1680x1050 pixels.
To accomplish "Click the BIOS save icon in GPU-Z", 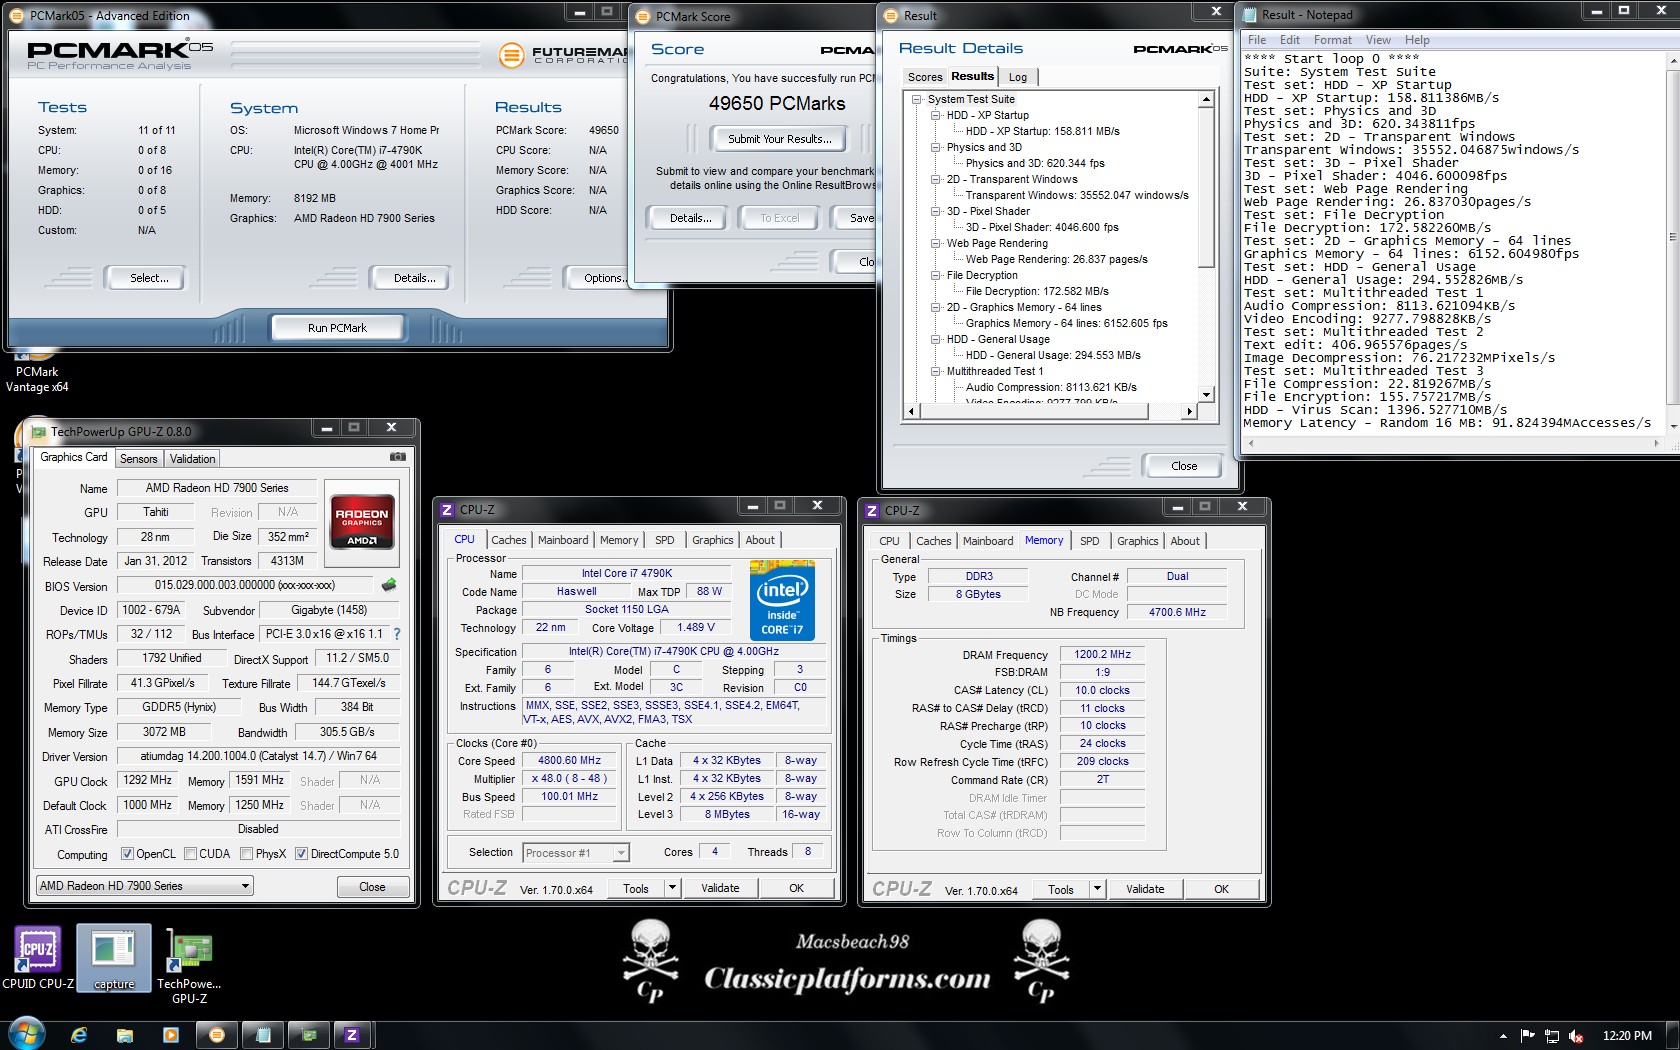I will pyautogui.click(x=389, y=585).
